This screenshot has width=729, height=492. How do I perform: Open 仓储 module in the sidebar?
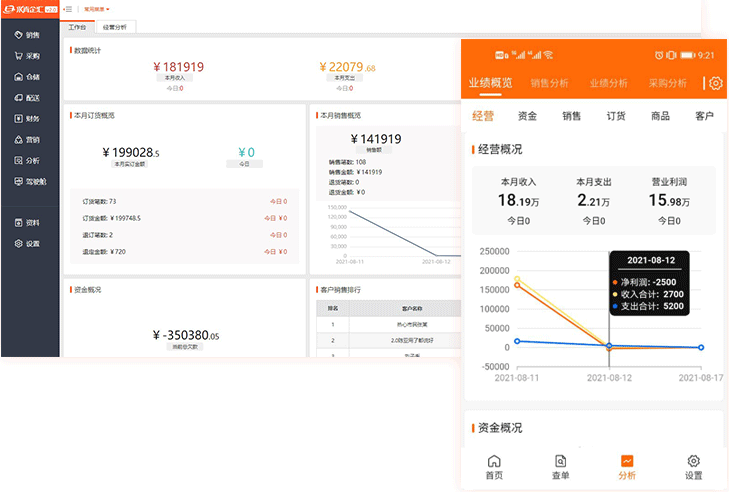(x=27, y=76)
